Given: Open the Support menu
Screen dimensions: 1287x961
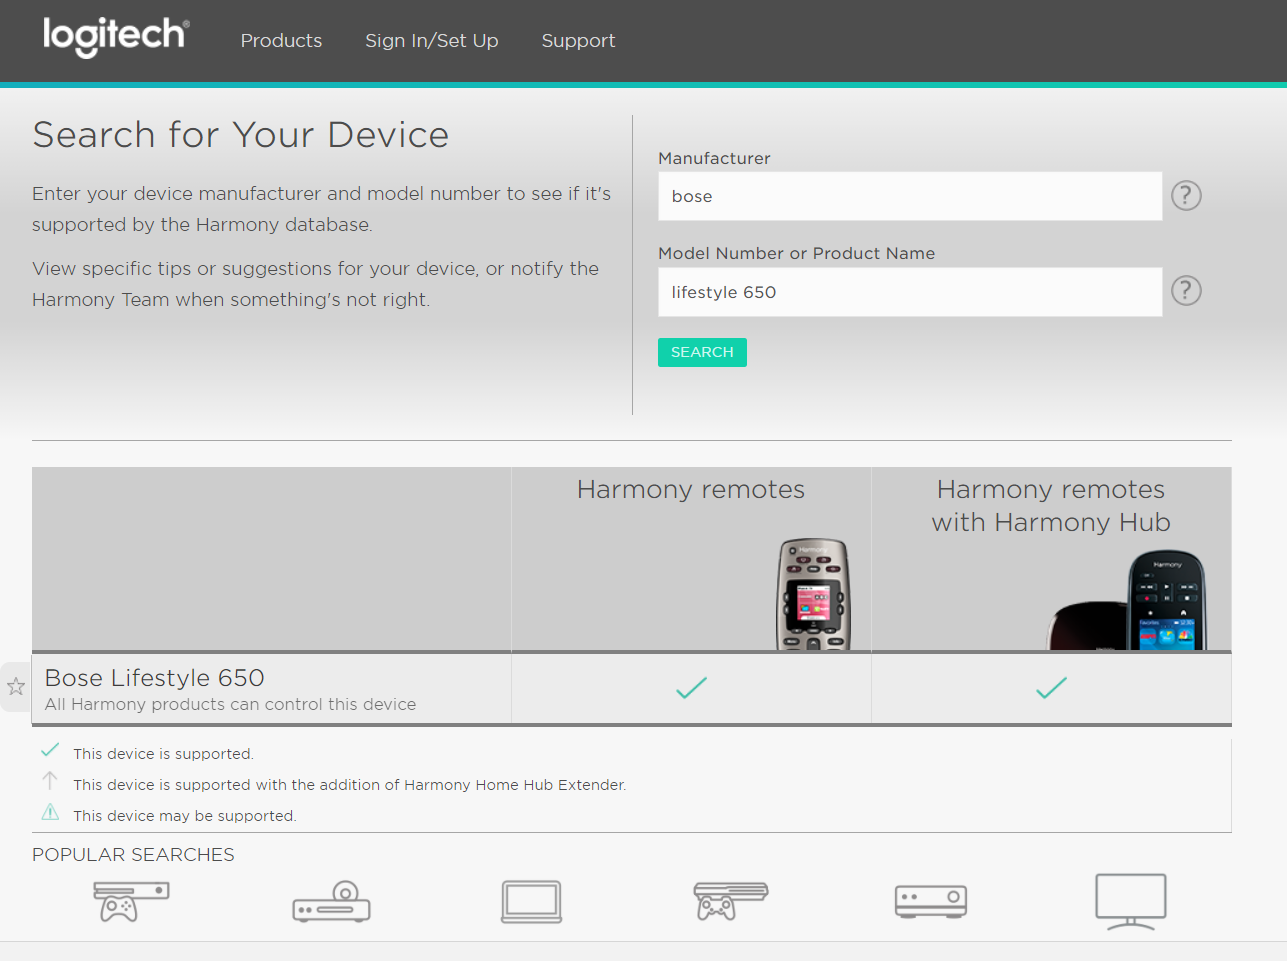Looking at the screenshot, I should coord(578,41).
